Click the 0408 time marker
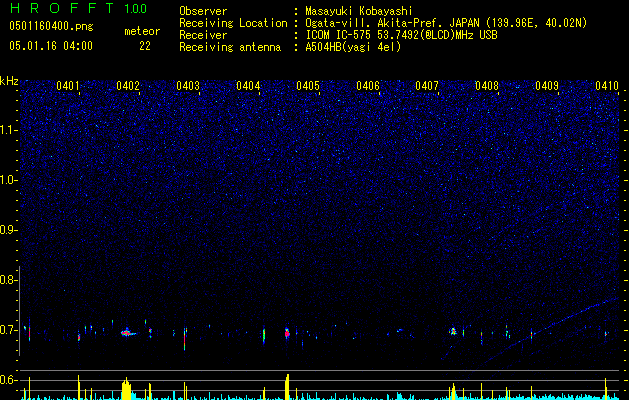 487,86
